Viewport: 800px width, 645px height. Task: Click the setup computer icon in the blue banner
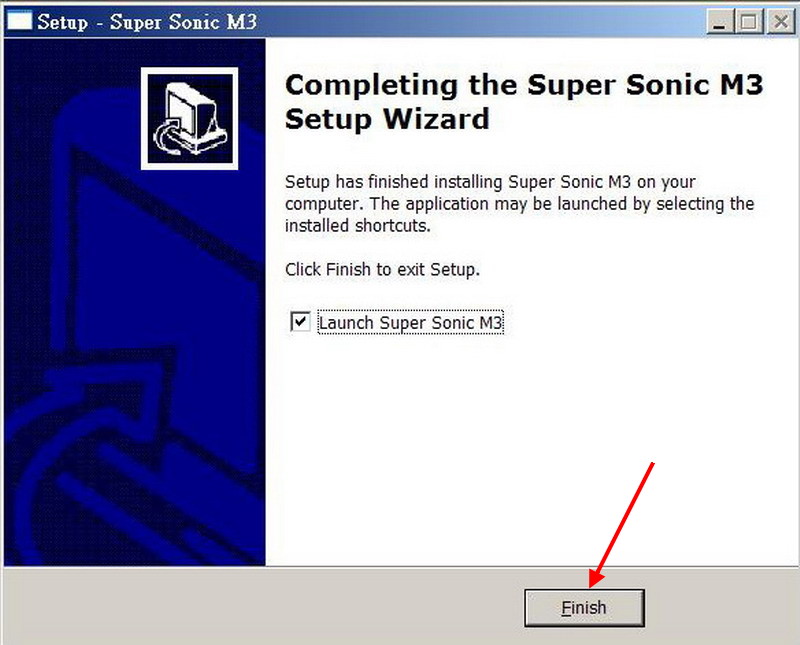(x=190, y=119)
